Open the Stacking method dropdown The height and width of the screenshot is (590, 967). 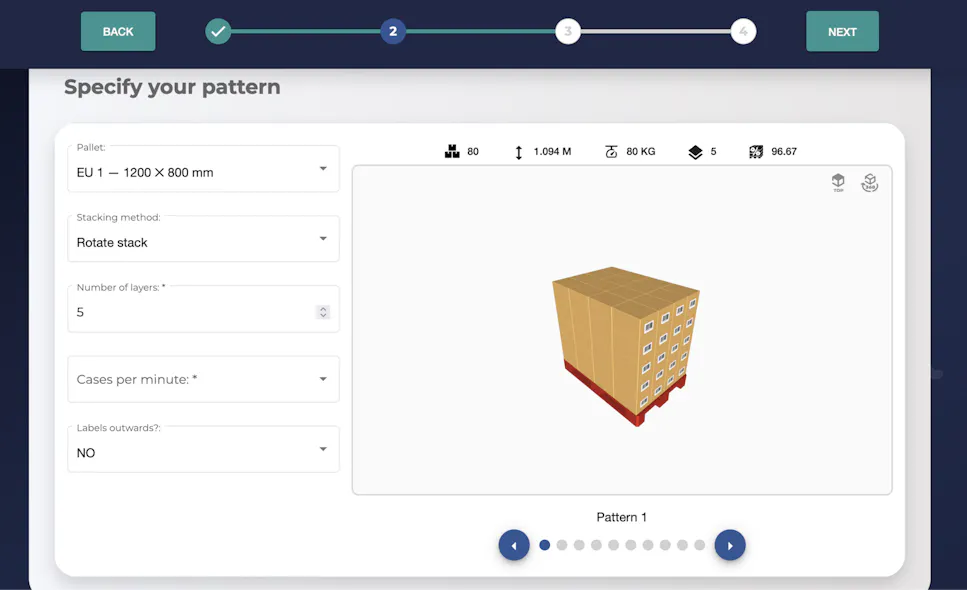click(203, 239)
